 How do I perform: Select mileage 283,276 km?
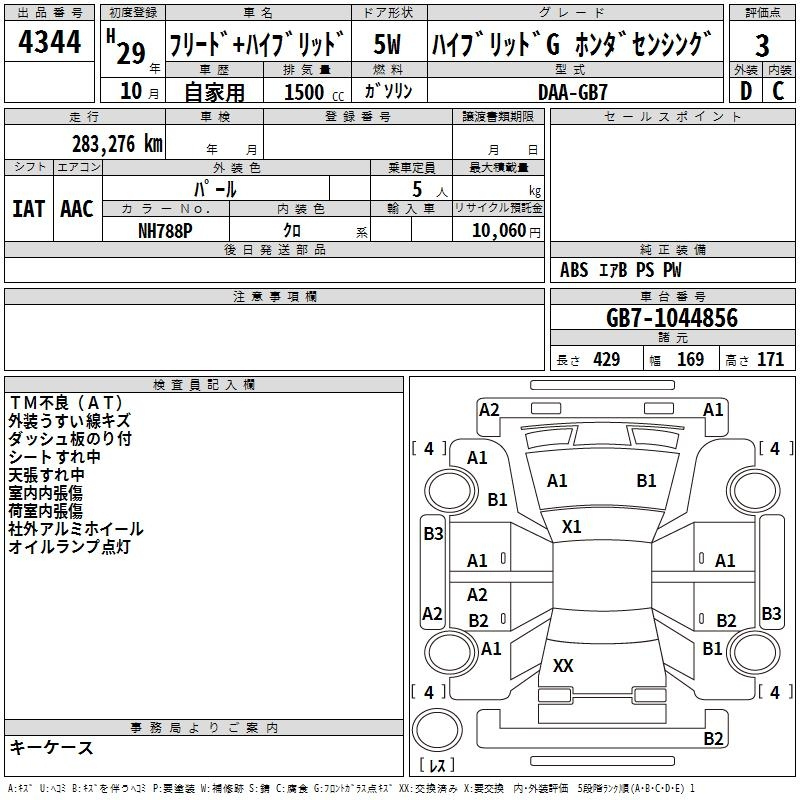pyautogui.click(x=117, y=144)
